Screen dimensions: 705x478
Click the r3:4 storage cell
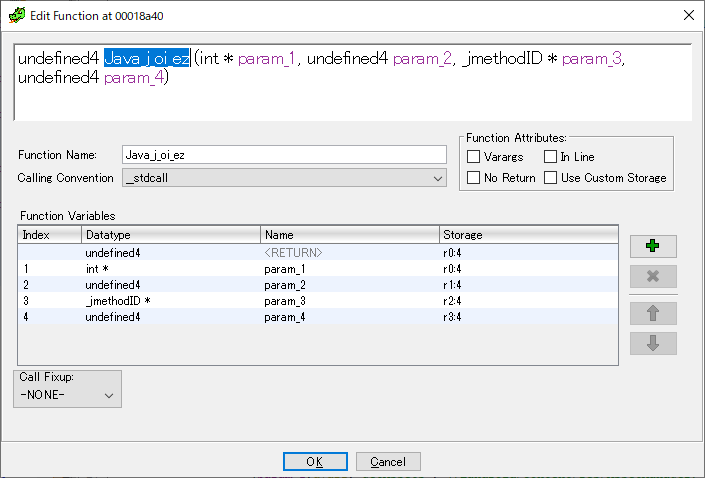click(x=528, y=317)
